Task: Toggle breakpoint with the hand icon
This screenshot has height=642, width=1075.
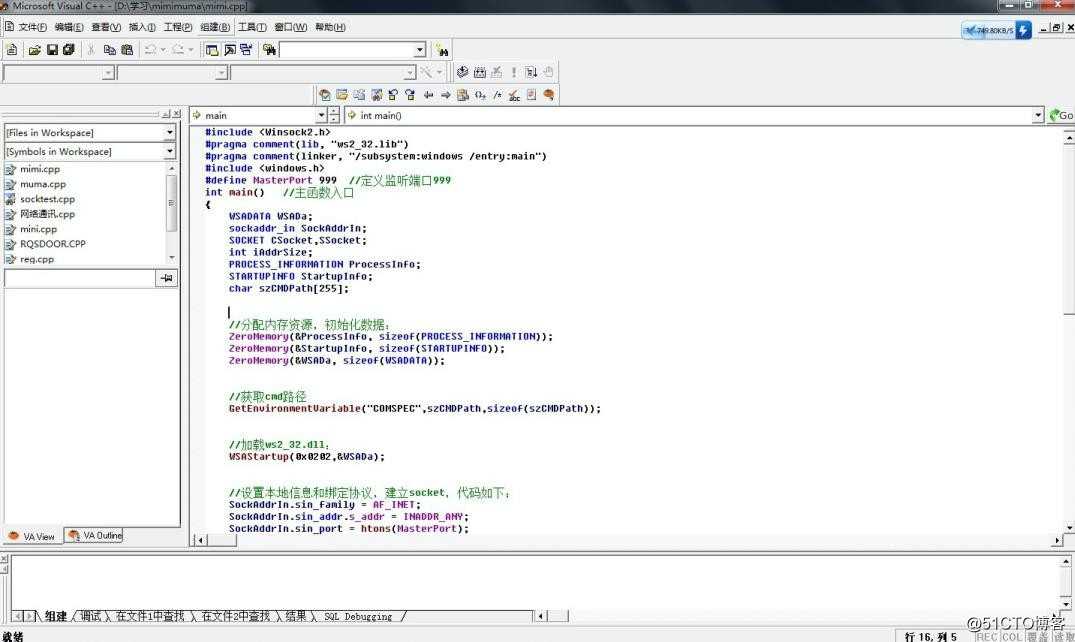Action: click(x=548, y=72)
